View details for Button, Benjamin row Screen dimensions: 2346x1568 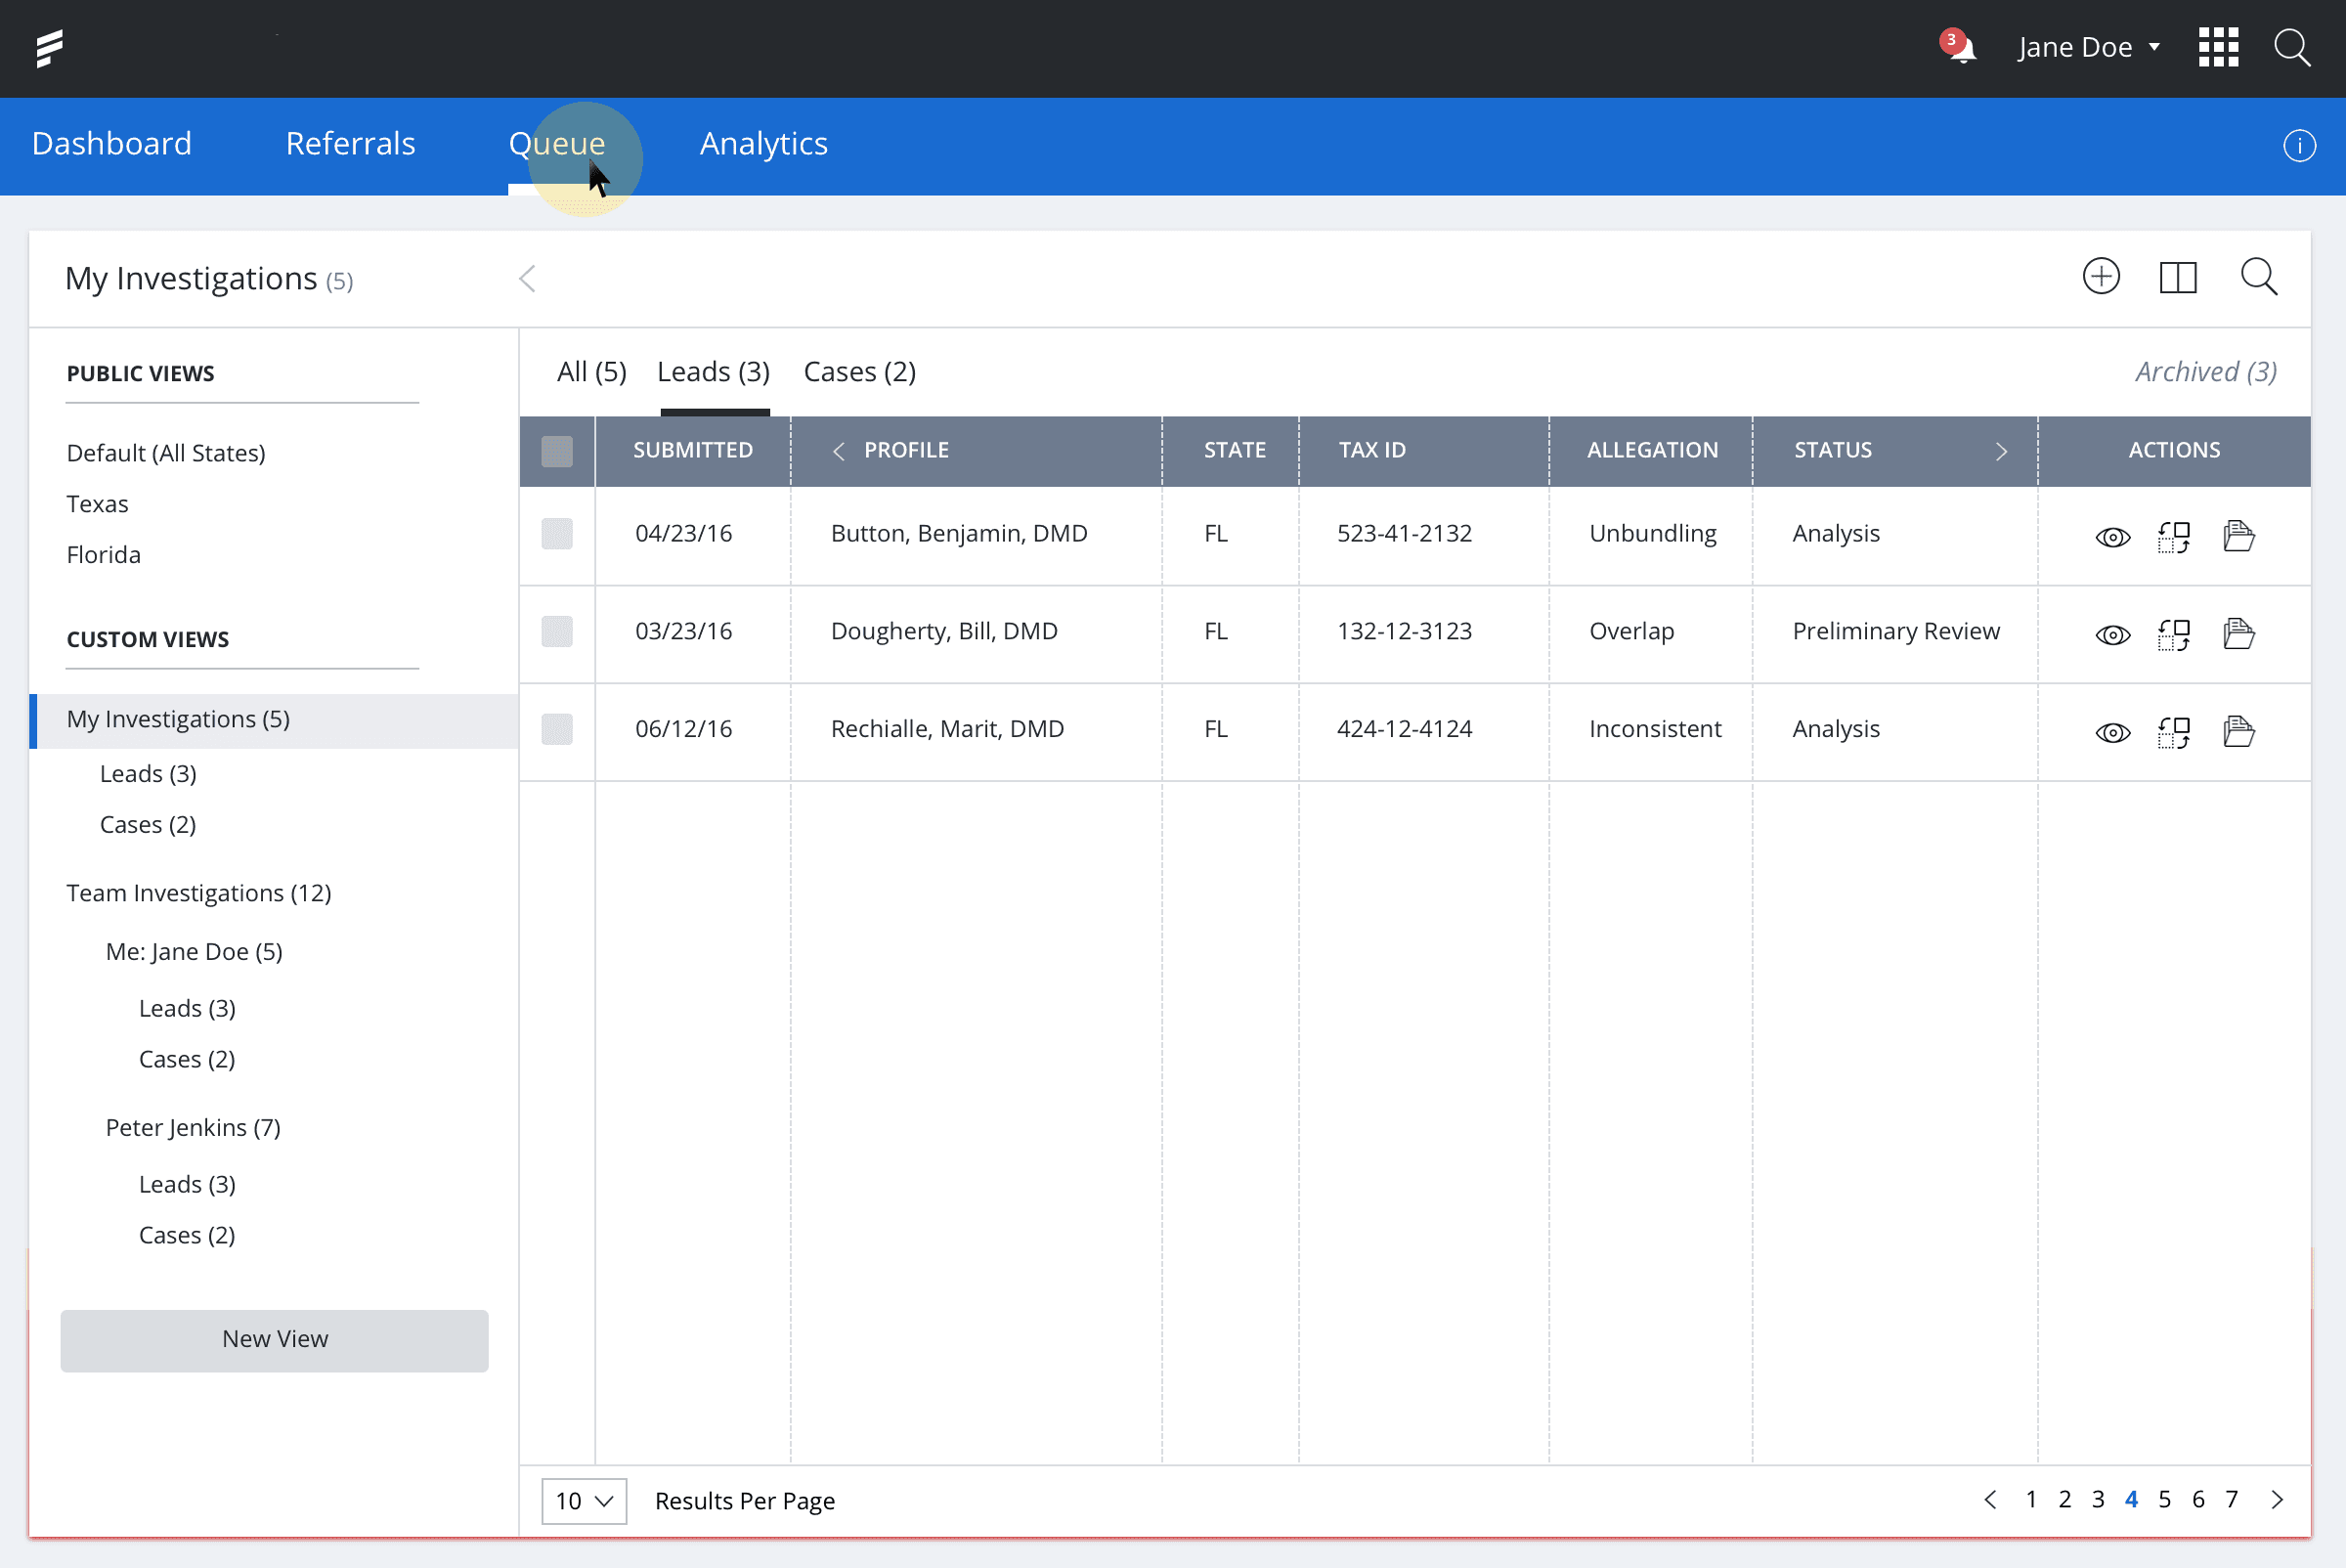[2112, 537]
